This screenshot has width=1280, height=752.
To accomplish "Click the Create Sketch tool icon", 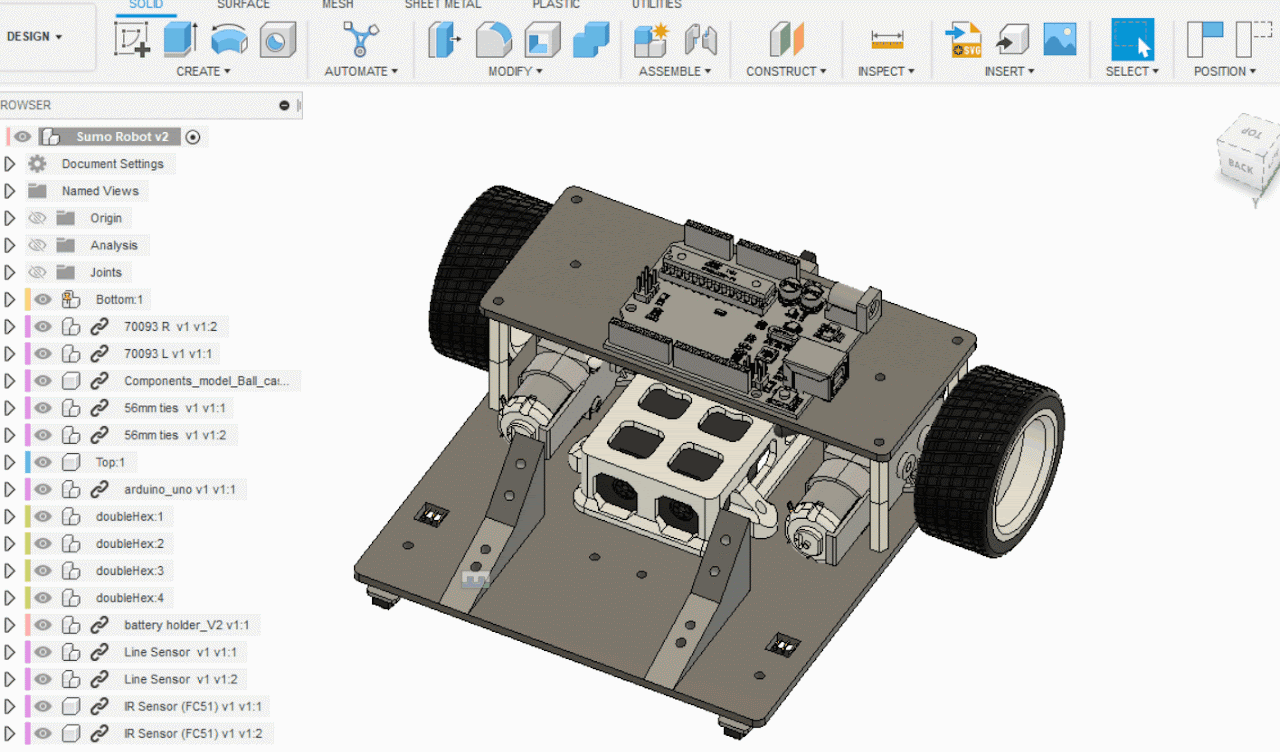I will (132, 40).
